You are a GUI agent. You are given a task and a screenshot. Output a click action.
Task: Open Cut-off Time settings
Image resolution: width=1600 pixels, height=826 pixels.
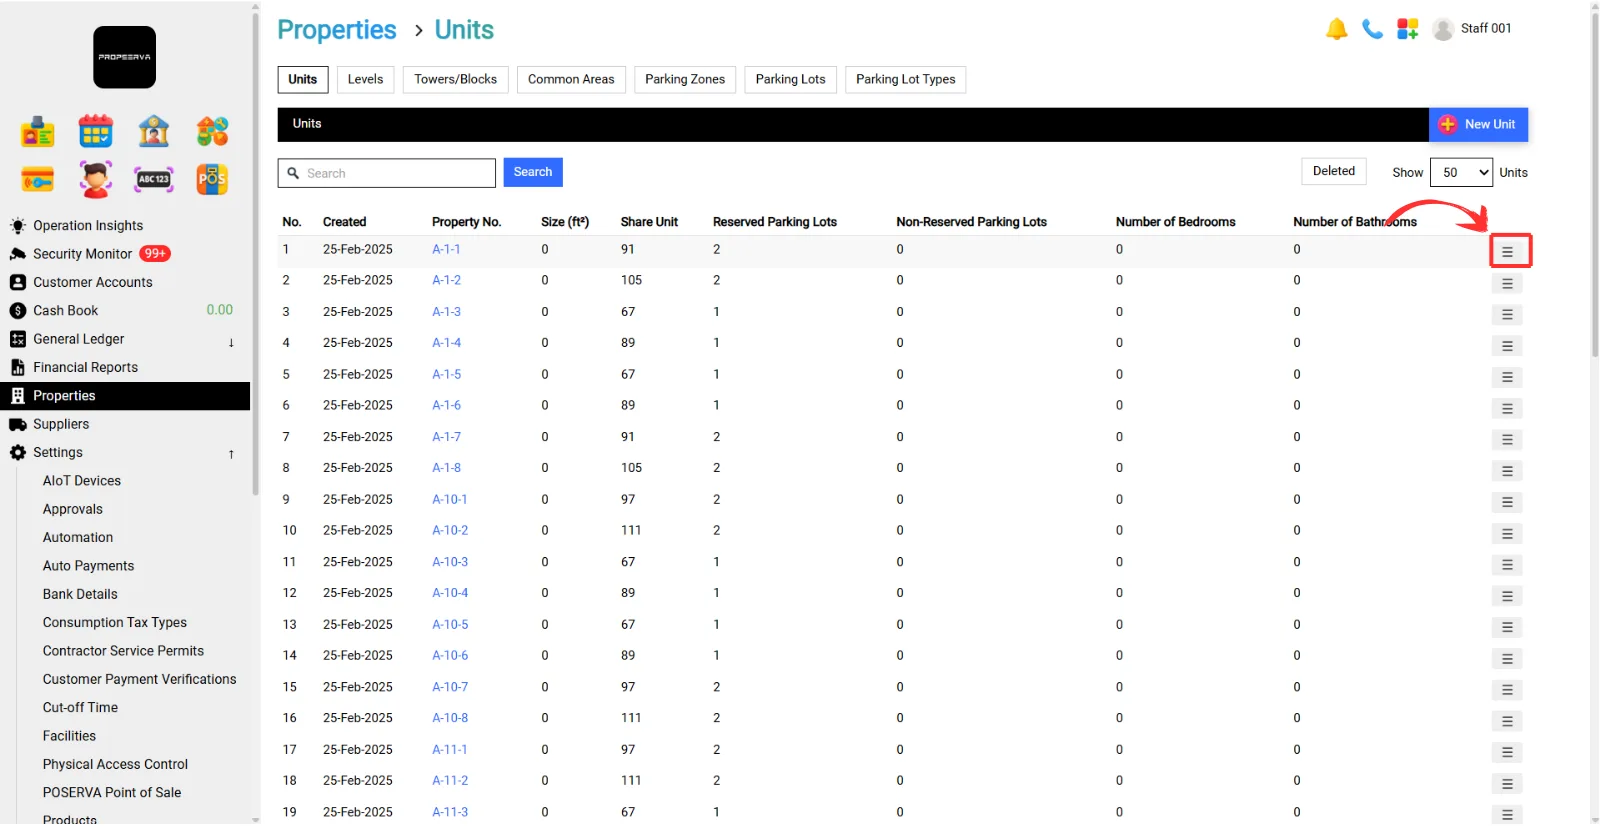(80, 708)
